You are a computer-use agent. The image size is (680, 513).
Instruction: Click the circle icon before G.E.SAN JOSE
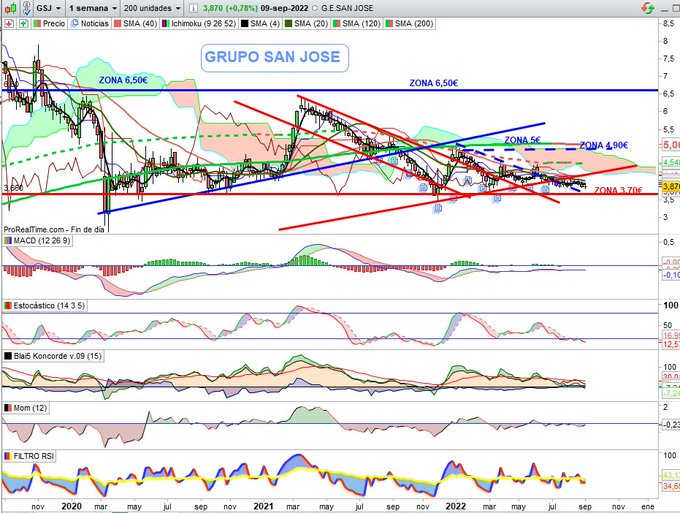click(x=314, y=8)
